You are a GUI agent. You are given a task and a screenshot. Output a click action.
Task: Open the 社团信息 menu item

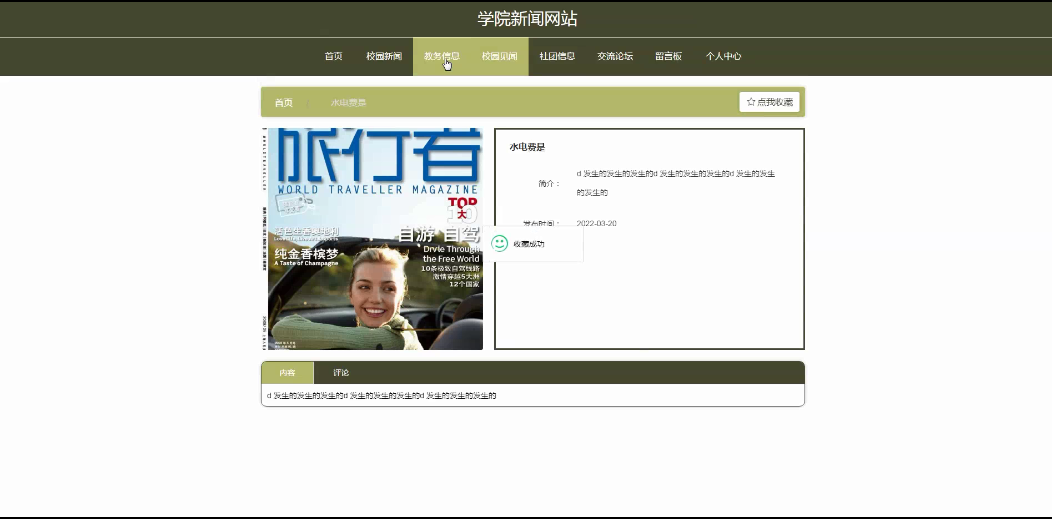(x=557, y=56)
